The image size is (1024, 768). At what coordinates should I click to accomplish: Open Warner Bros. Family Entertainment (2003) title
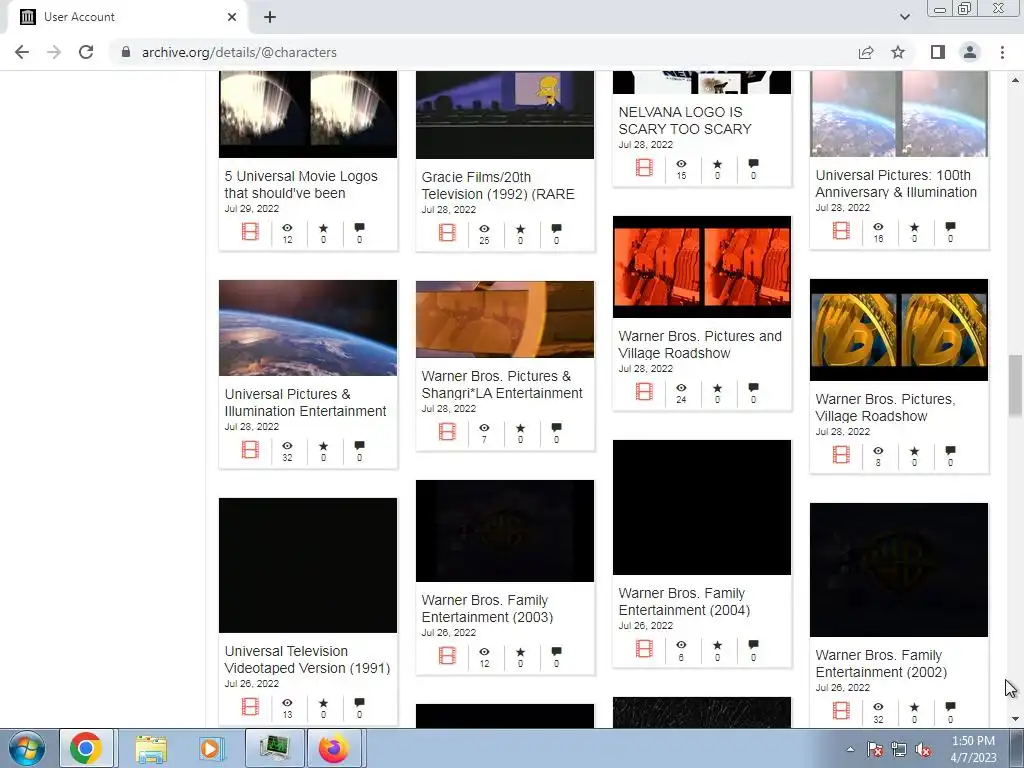(487, 609)
